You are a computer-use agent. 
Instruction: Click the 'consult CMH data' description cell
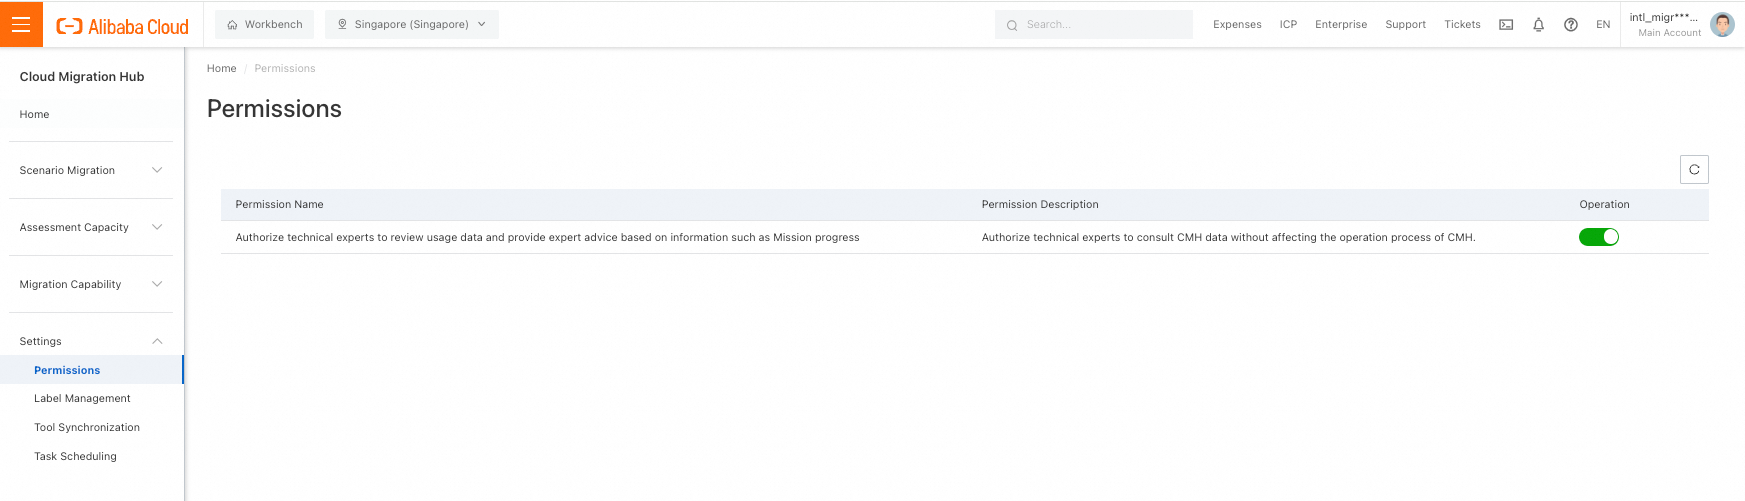1229,237
